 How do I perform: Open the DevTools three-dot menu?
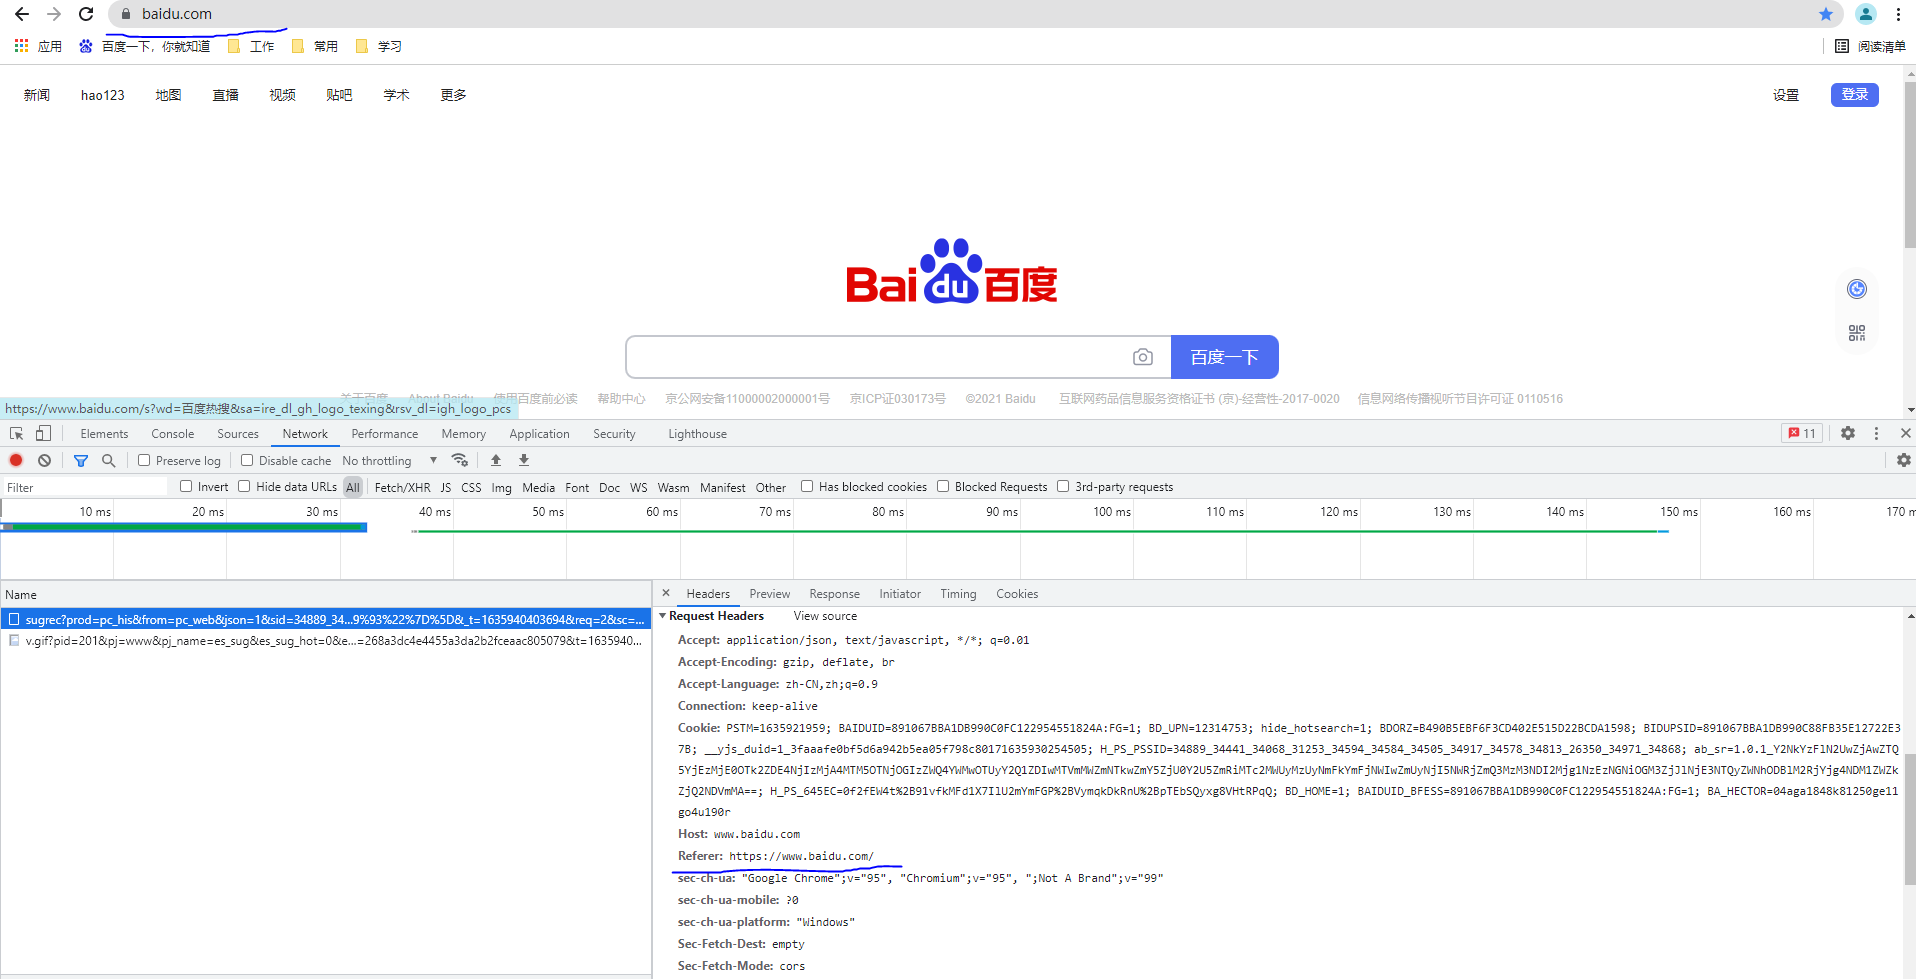(1876, 433)
